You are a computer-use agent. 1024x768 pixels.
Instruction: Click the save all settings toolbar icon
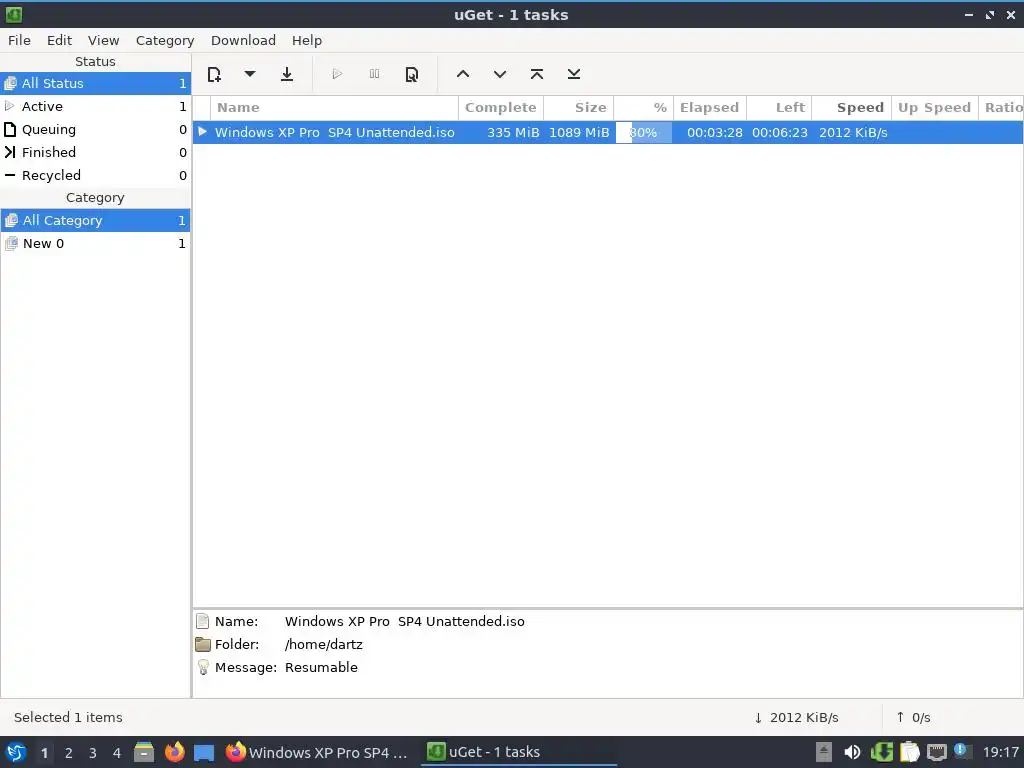coord(287,74)
